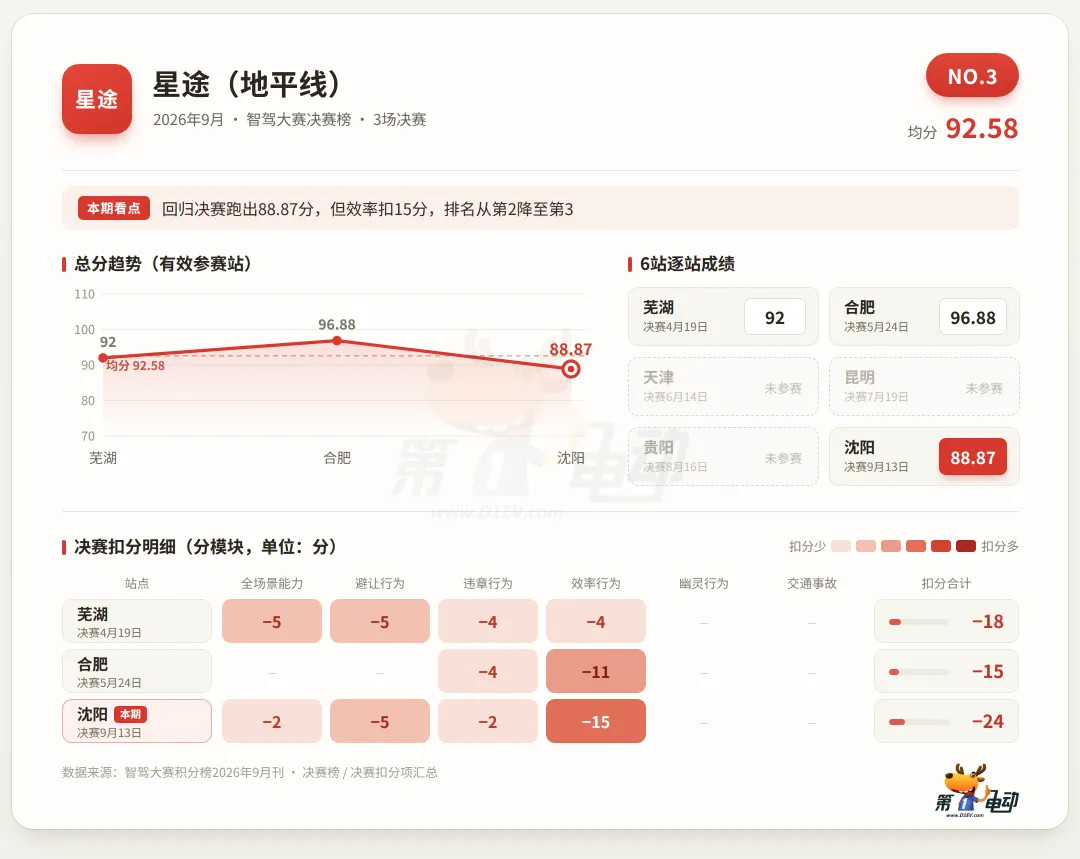Click the 芜湖 row label in the deduction table

coord(137,621)
